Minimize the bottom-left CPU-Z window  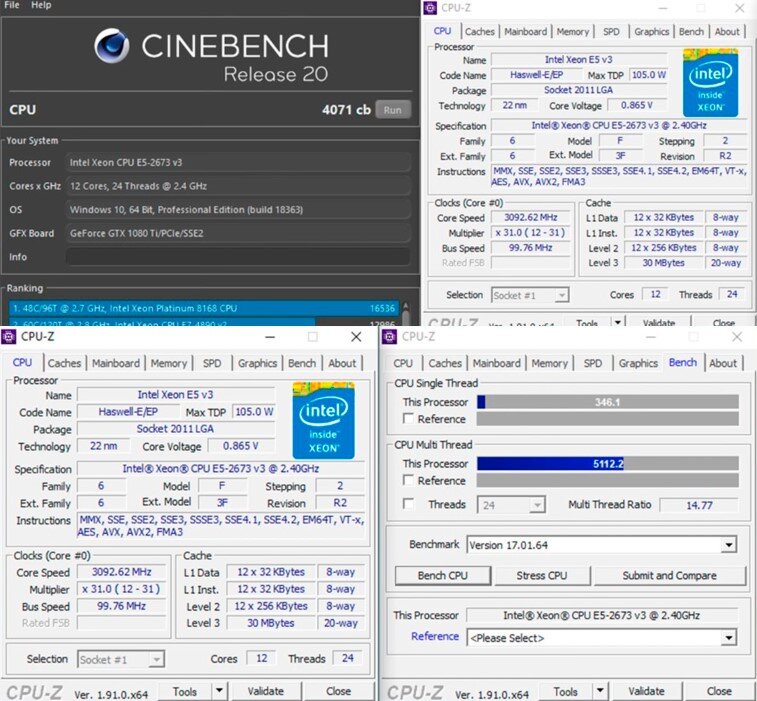point(270,337)
